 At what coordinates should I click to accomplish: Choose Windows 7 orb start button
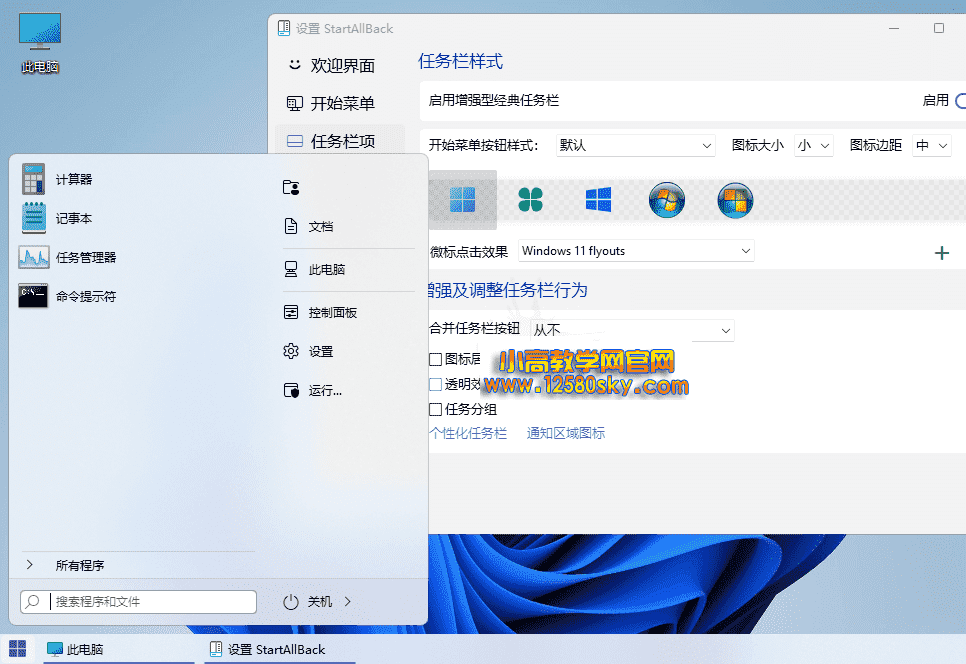click(667, 200)
